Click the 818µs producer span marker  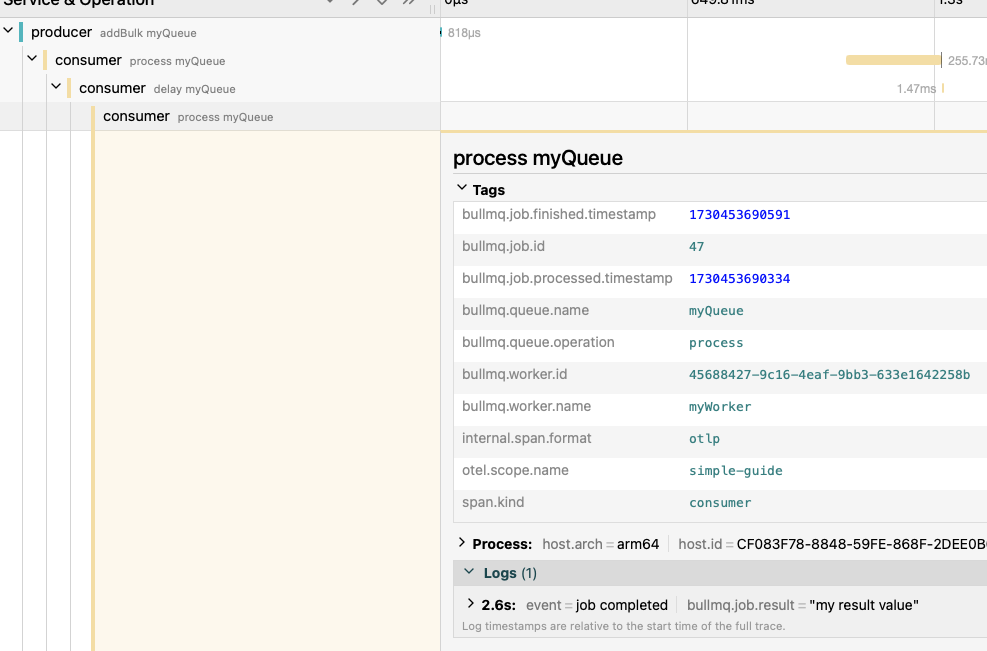pos(441,32)
